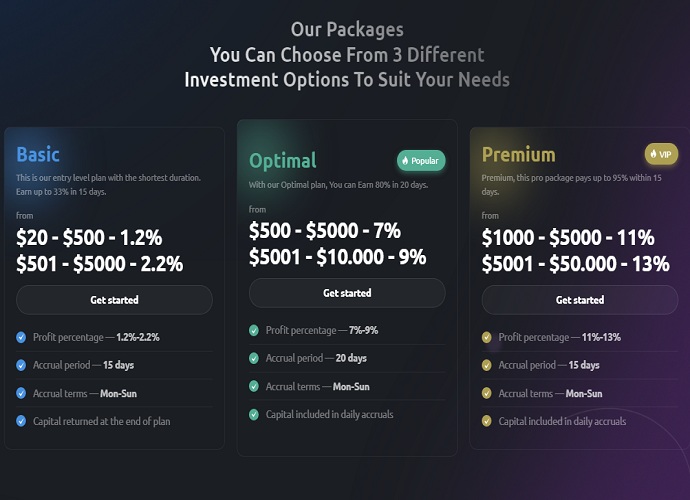
Task: Select the Optimal plan title
Action: coord(283,161)
